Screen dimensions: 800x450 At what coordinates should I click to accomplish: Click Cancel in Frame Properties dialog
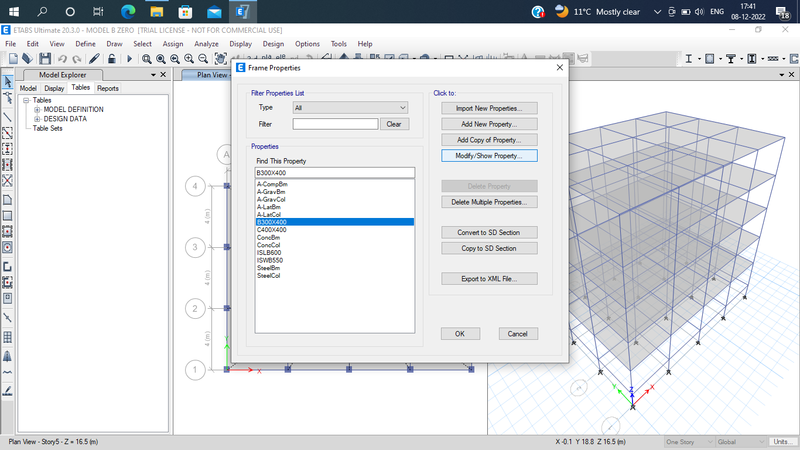coord(517,334)
